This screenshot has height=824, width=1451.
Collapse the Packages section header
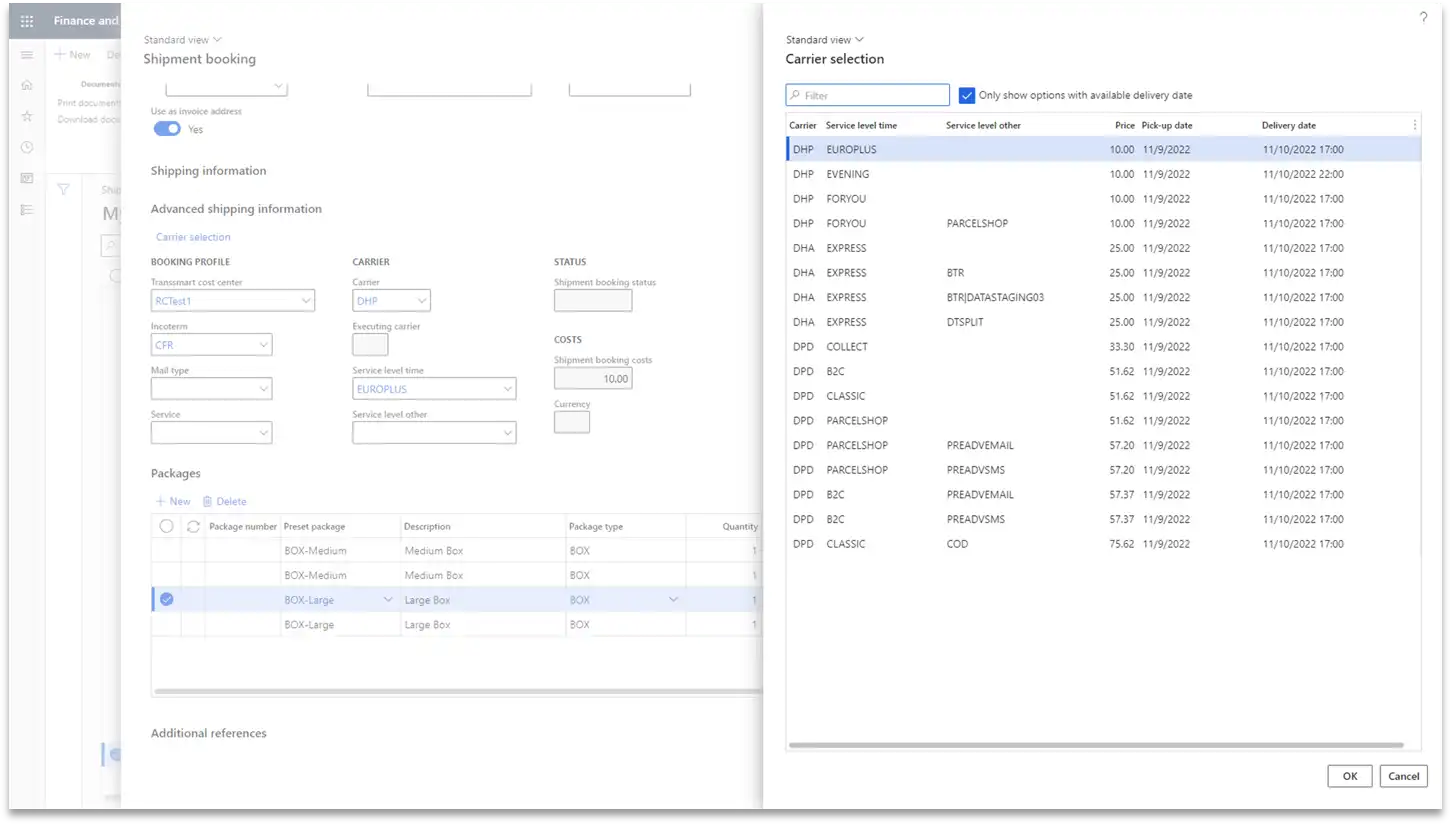(x=176, y=473)
